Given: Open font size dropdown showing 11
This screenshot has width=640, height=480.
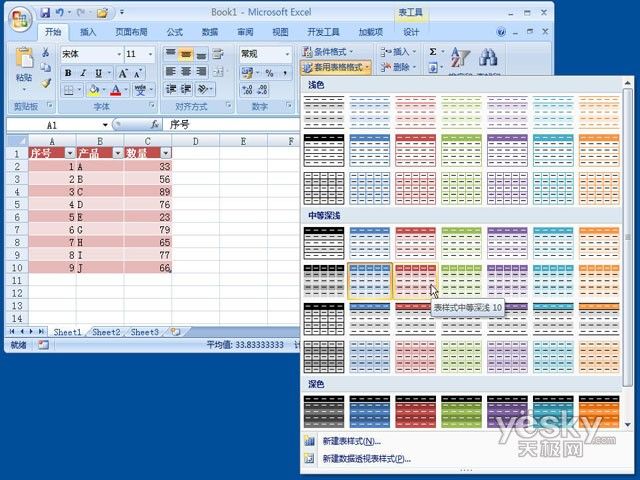Looking at the screenshot, I should [150, 54].
